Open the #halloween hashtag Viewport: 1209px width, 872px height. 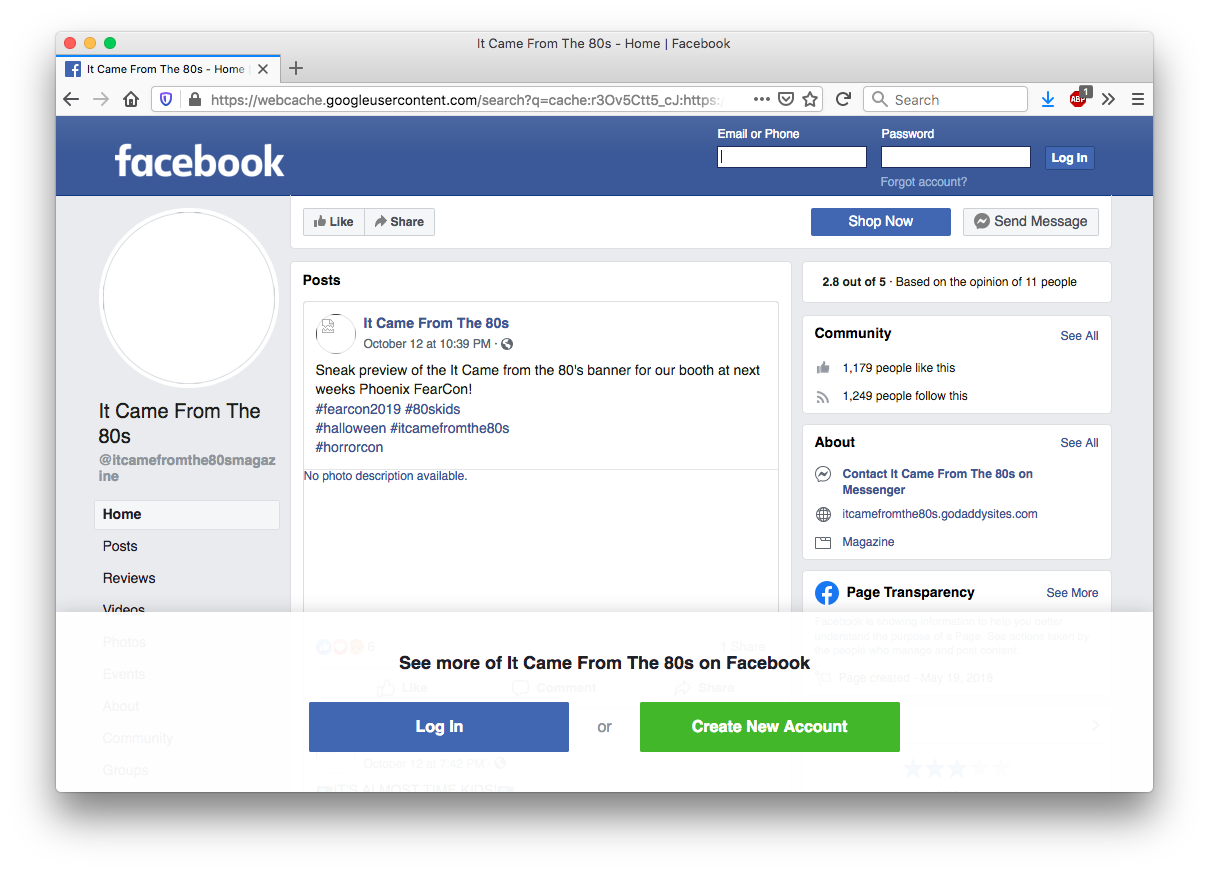(x=351, y=428)
